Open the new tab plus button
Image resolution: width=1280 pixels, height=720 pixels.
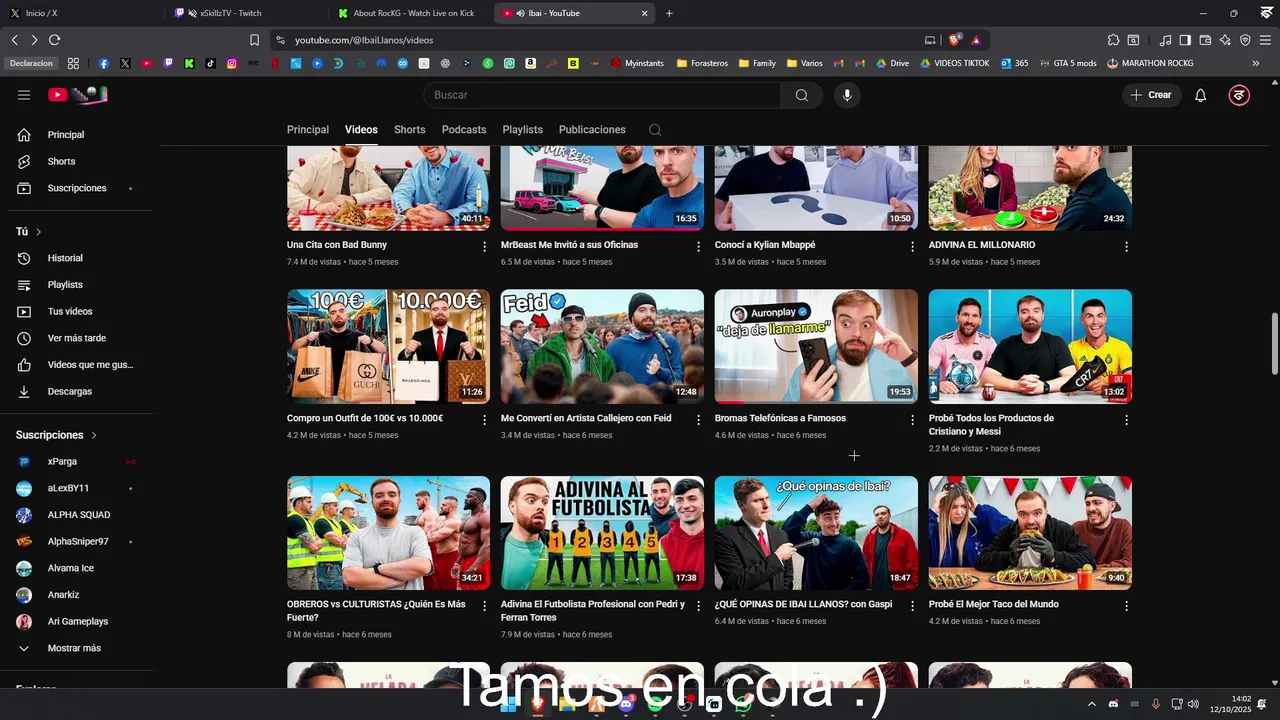669,13
